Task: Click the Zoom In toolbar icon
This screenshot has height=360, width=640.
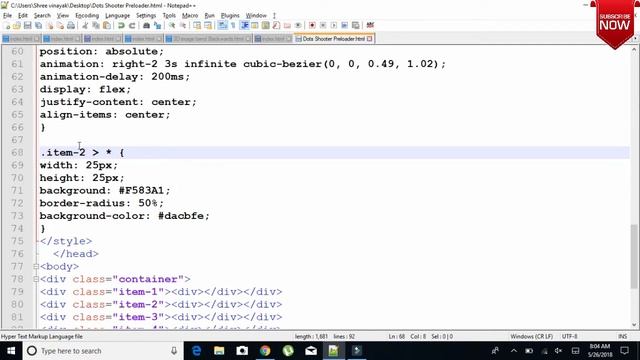Action: [x=172, y=26]
